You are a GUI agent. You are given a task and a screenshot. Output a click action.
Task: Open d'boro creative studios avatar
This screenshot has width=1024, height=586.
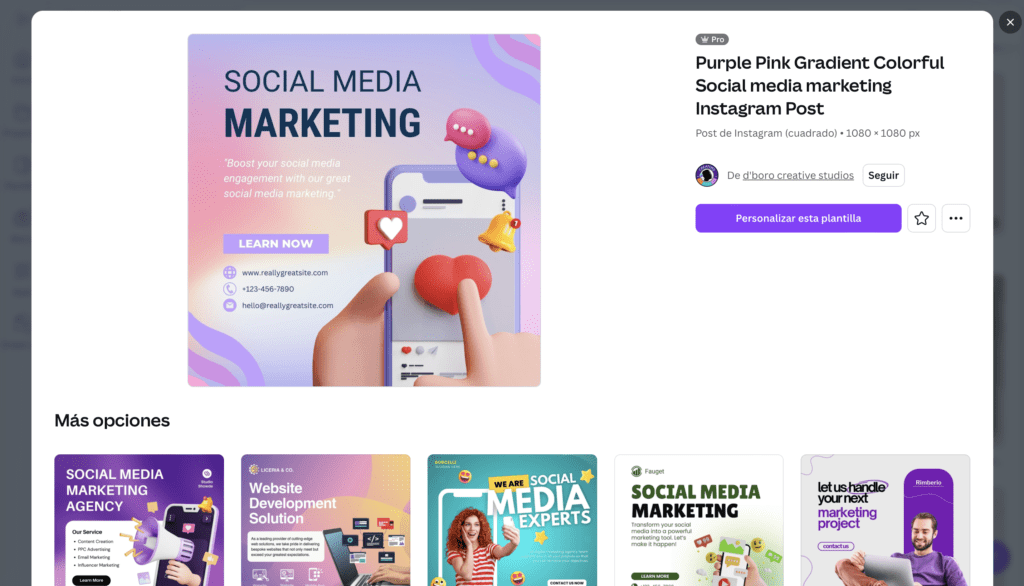click(707, 175)
